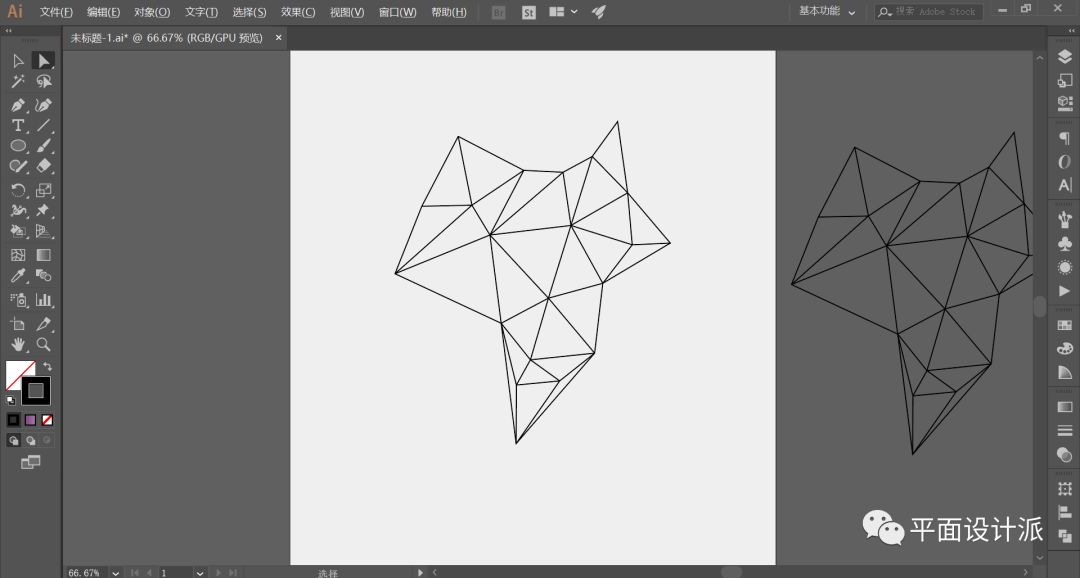Set paint to None
This screenshot has width=1080, height=578.
[47, 420]
